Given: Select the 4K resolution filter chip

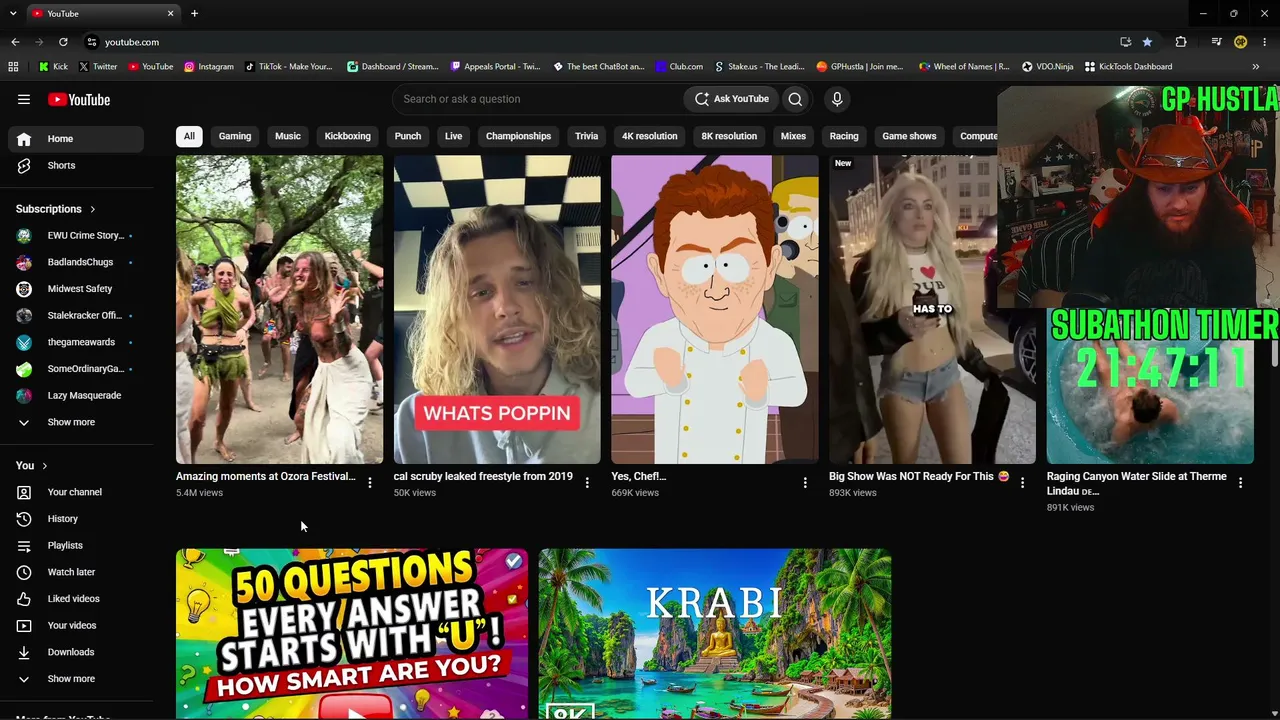Looking at the screenshot, I should coord(650,136).
